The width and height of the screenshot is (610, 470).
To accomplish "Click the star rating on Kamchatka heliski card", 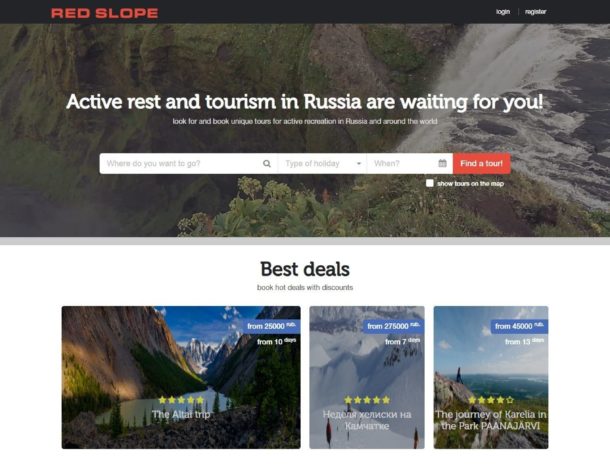I will pyautogui.click(x=367, y=400).
